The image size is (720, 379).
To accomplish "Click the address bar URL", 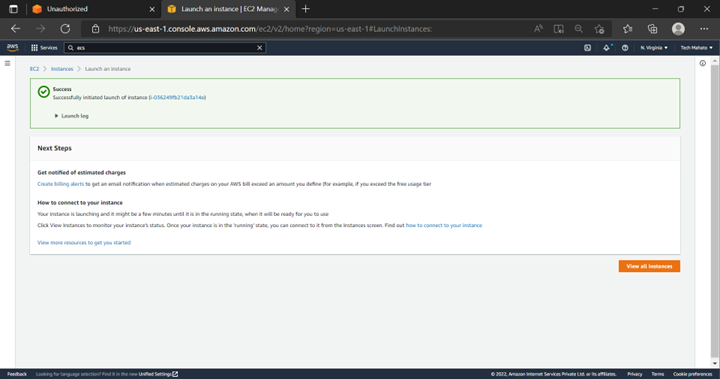I will coord(270,29).
